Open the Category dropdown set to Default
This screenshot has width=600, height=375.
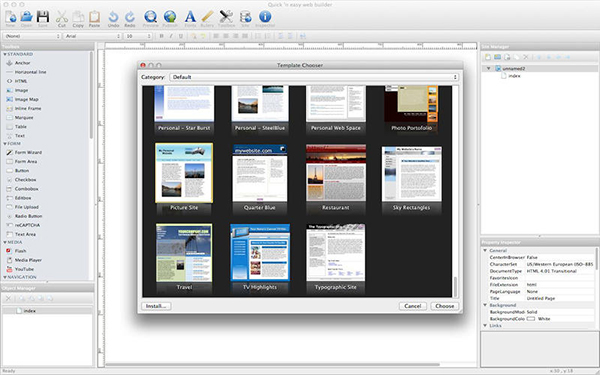314,77
